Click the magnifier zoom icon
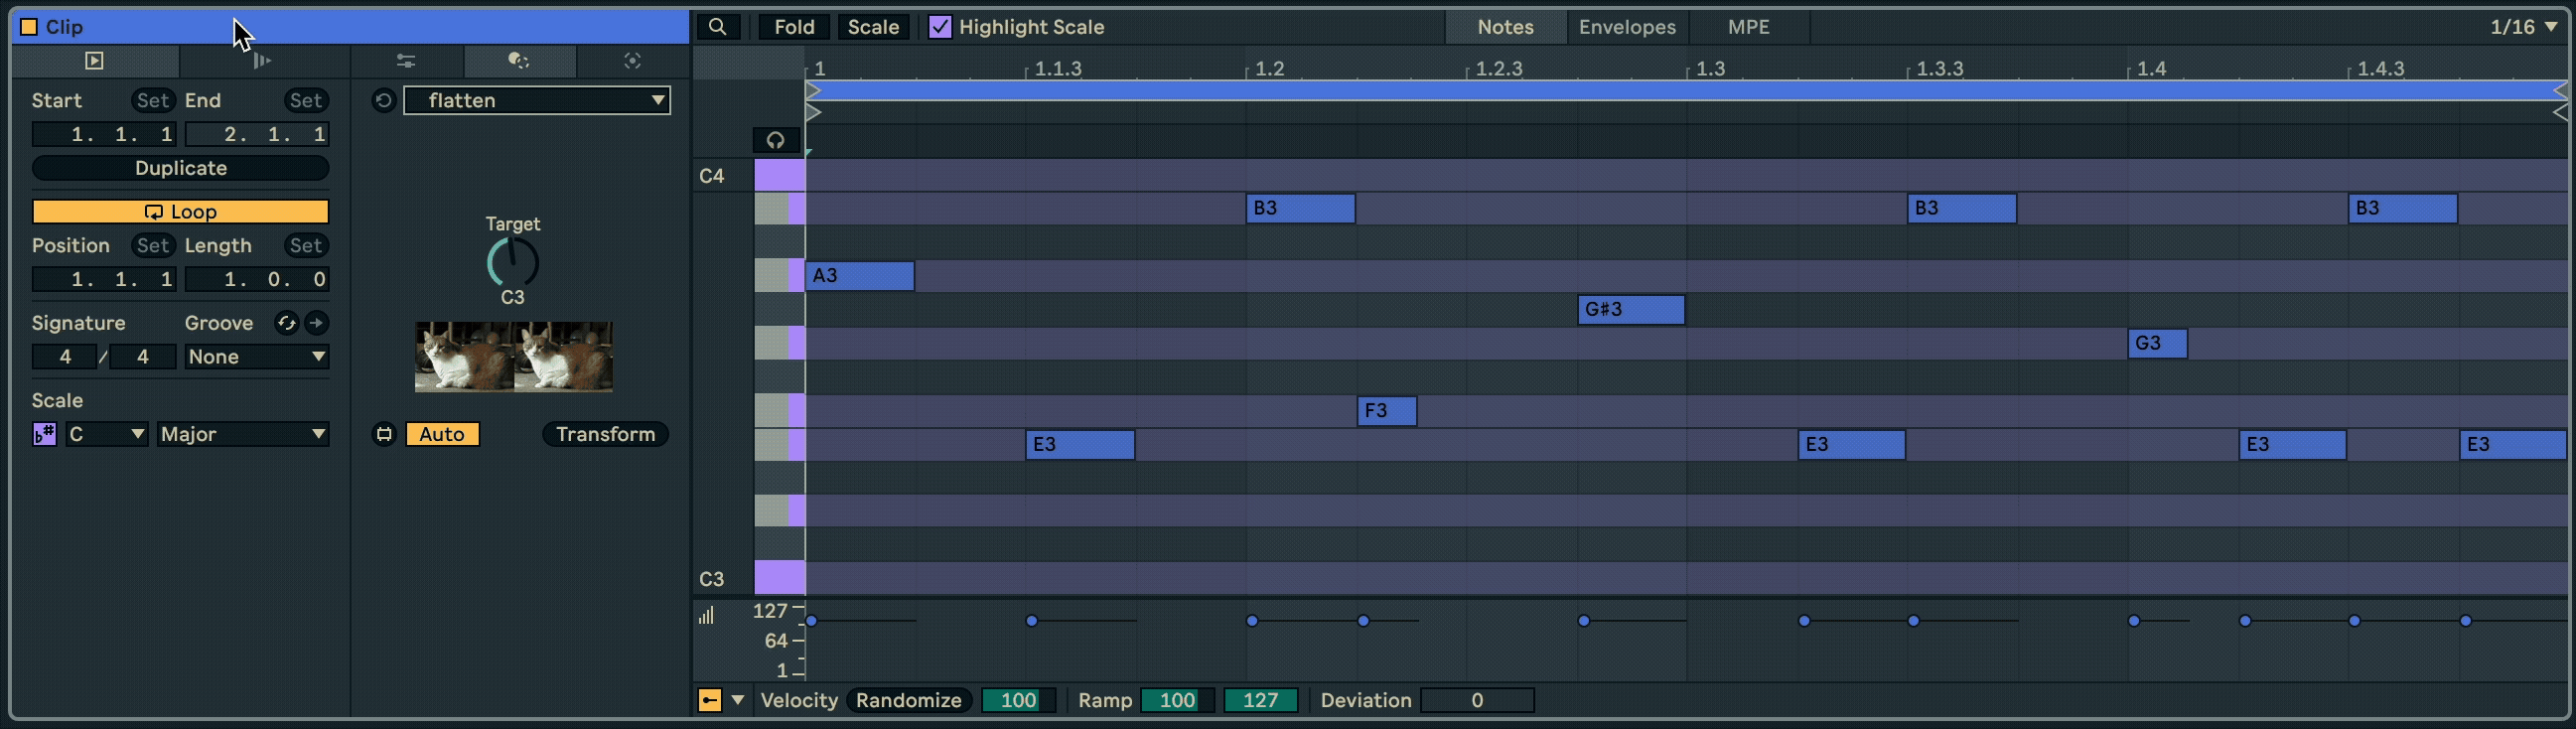 tap(717, 27)
